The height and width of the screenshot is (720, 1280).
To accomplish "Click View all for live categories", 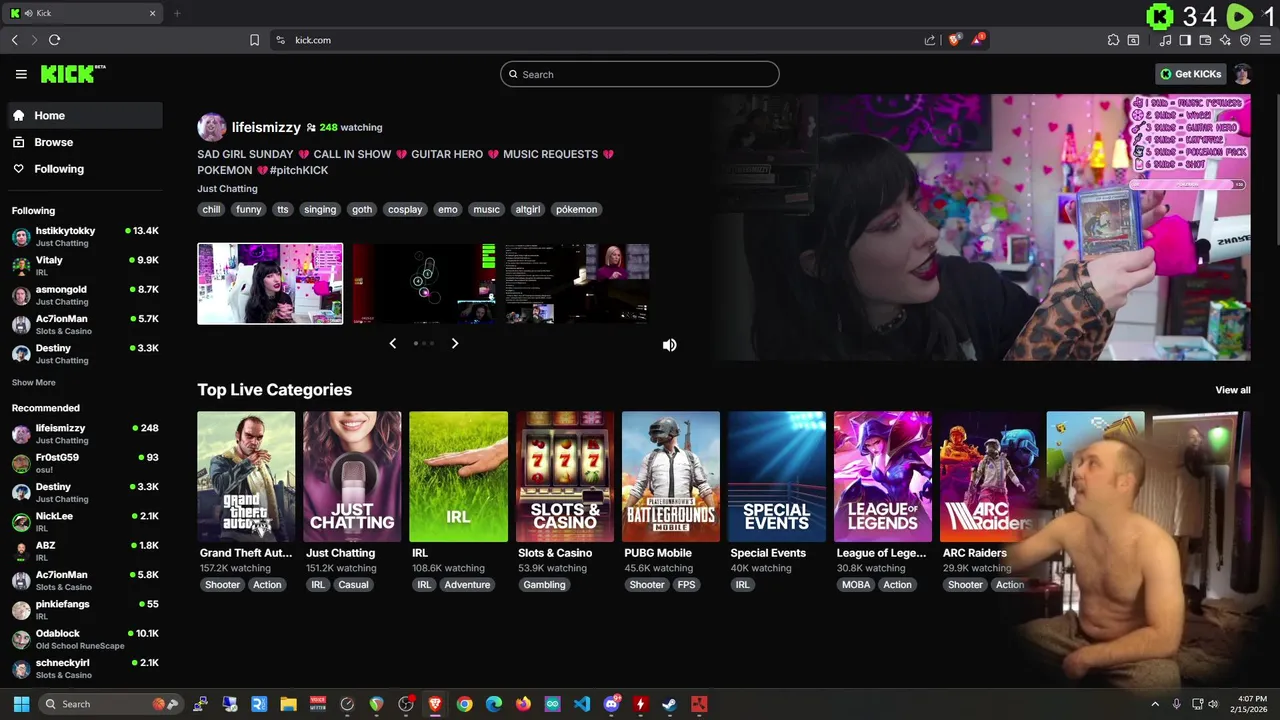I will [x=1232, y=390].
